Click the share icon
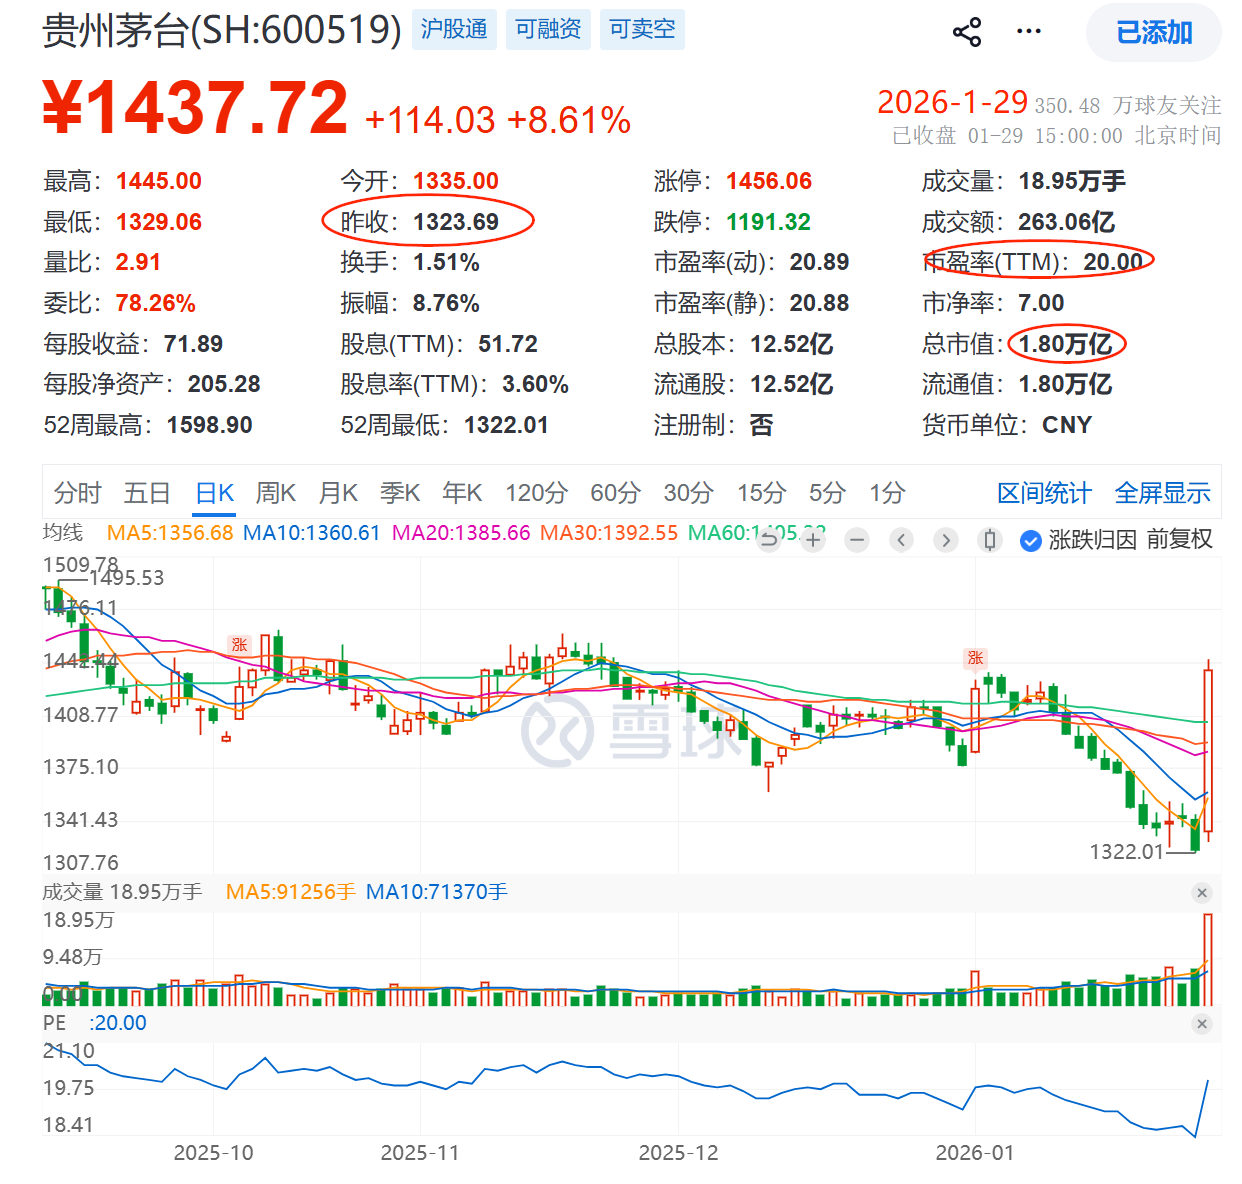 tap(967, 32)
